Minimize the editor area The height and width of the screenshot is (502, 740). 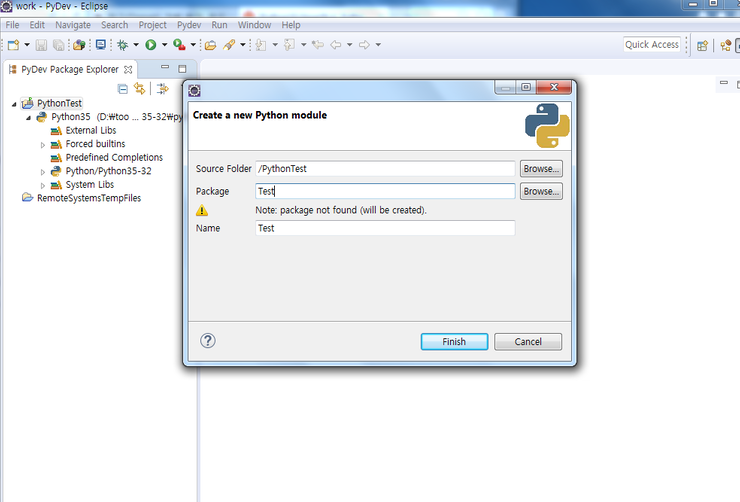click(x=723, y=83)
